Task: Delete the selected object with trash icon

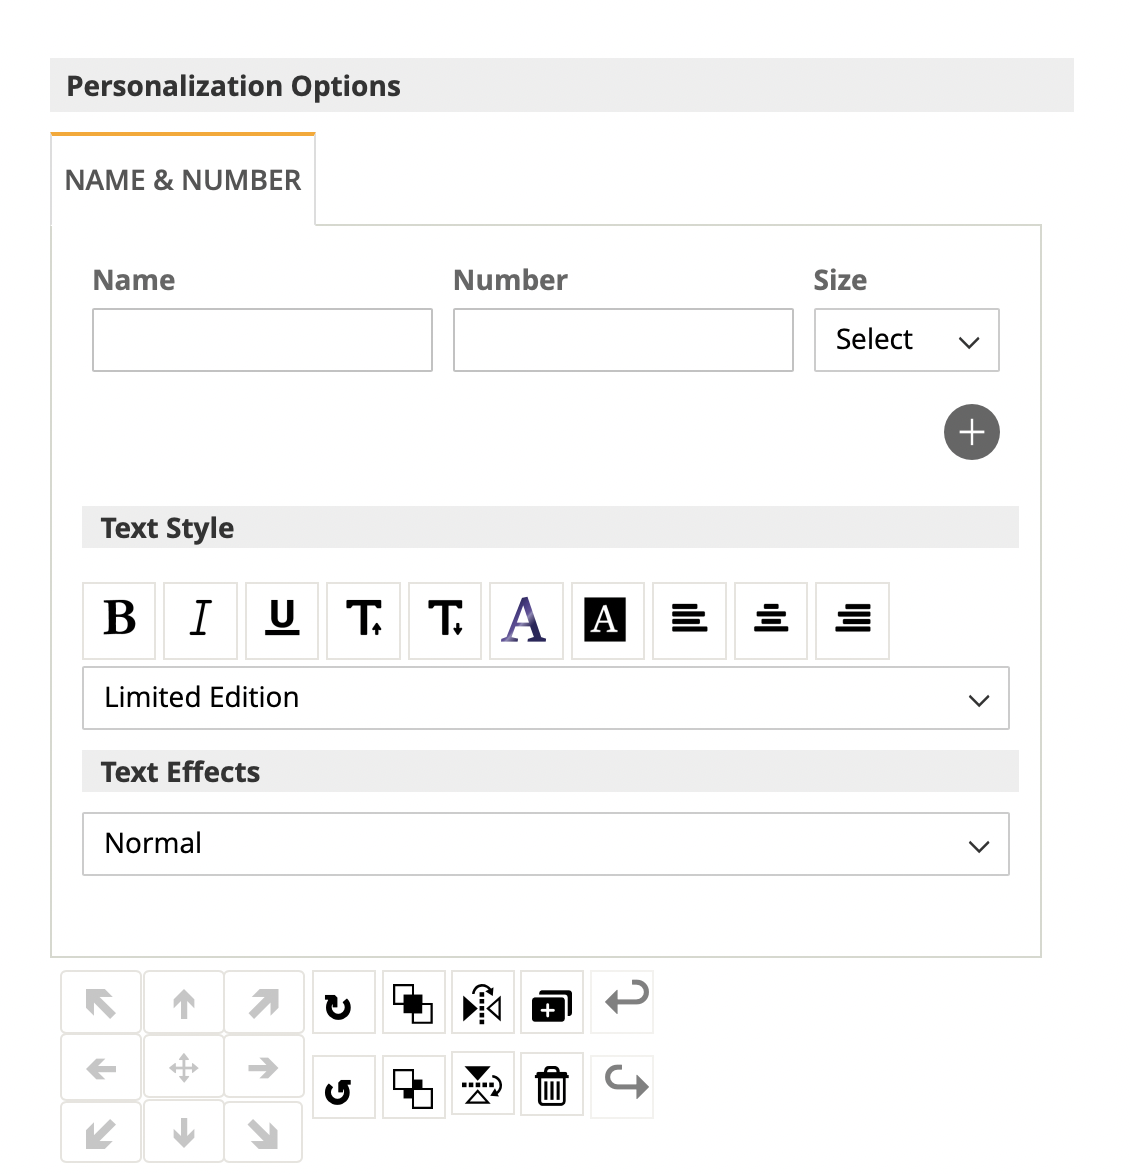Action: click(552, 1086)
